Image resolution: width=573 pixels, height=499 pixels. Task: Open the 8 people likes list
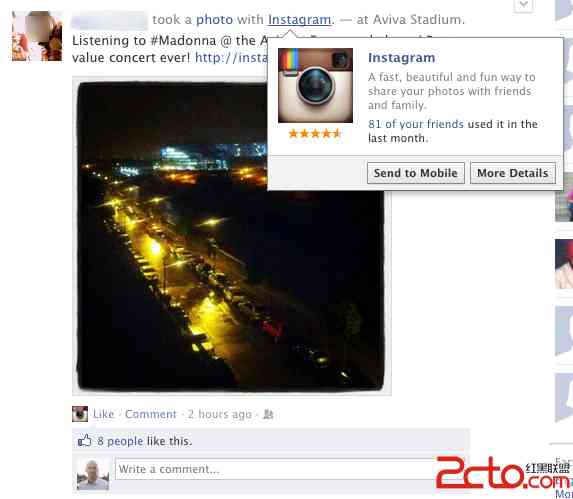click(x=120, y=441)
